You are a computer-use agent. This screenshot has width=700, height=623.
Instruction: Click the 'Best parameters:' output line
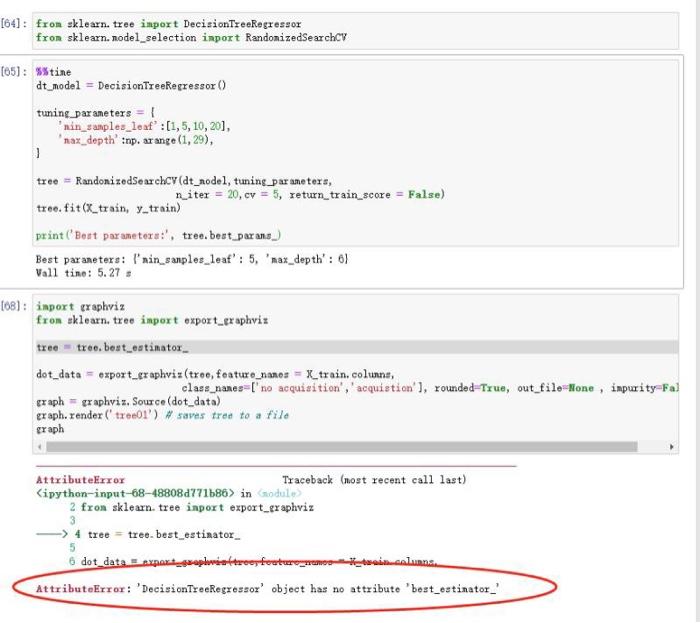[x=192, y=259]
